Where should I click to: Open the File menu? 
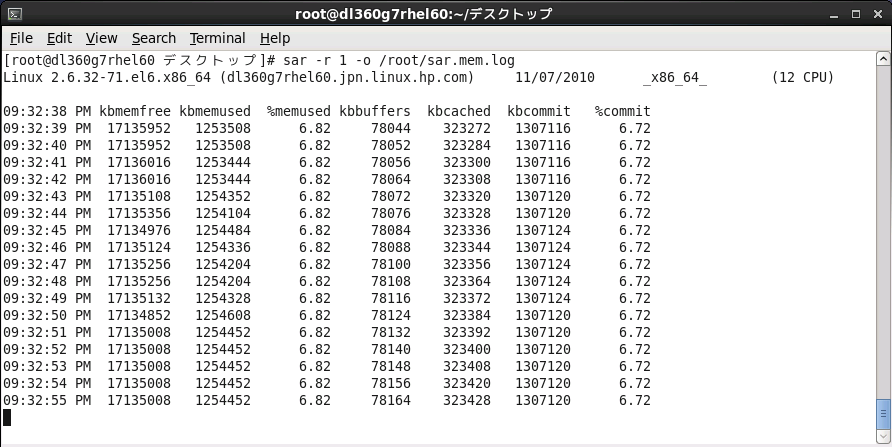[x=22, y=38]
